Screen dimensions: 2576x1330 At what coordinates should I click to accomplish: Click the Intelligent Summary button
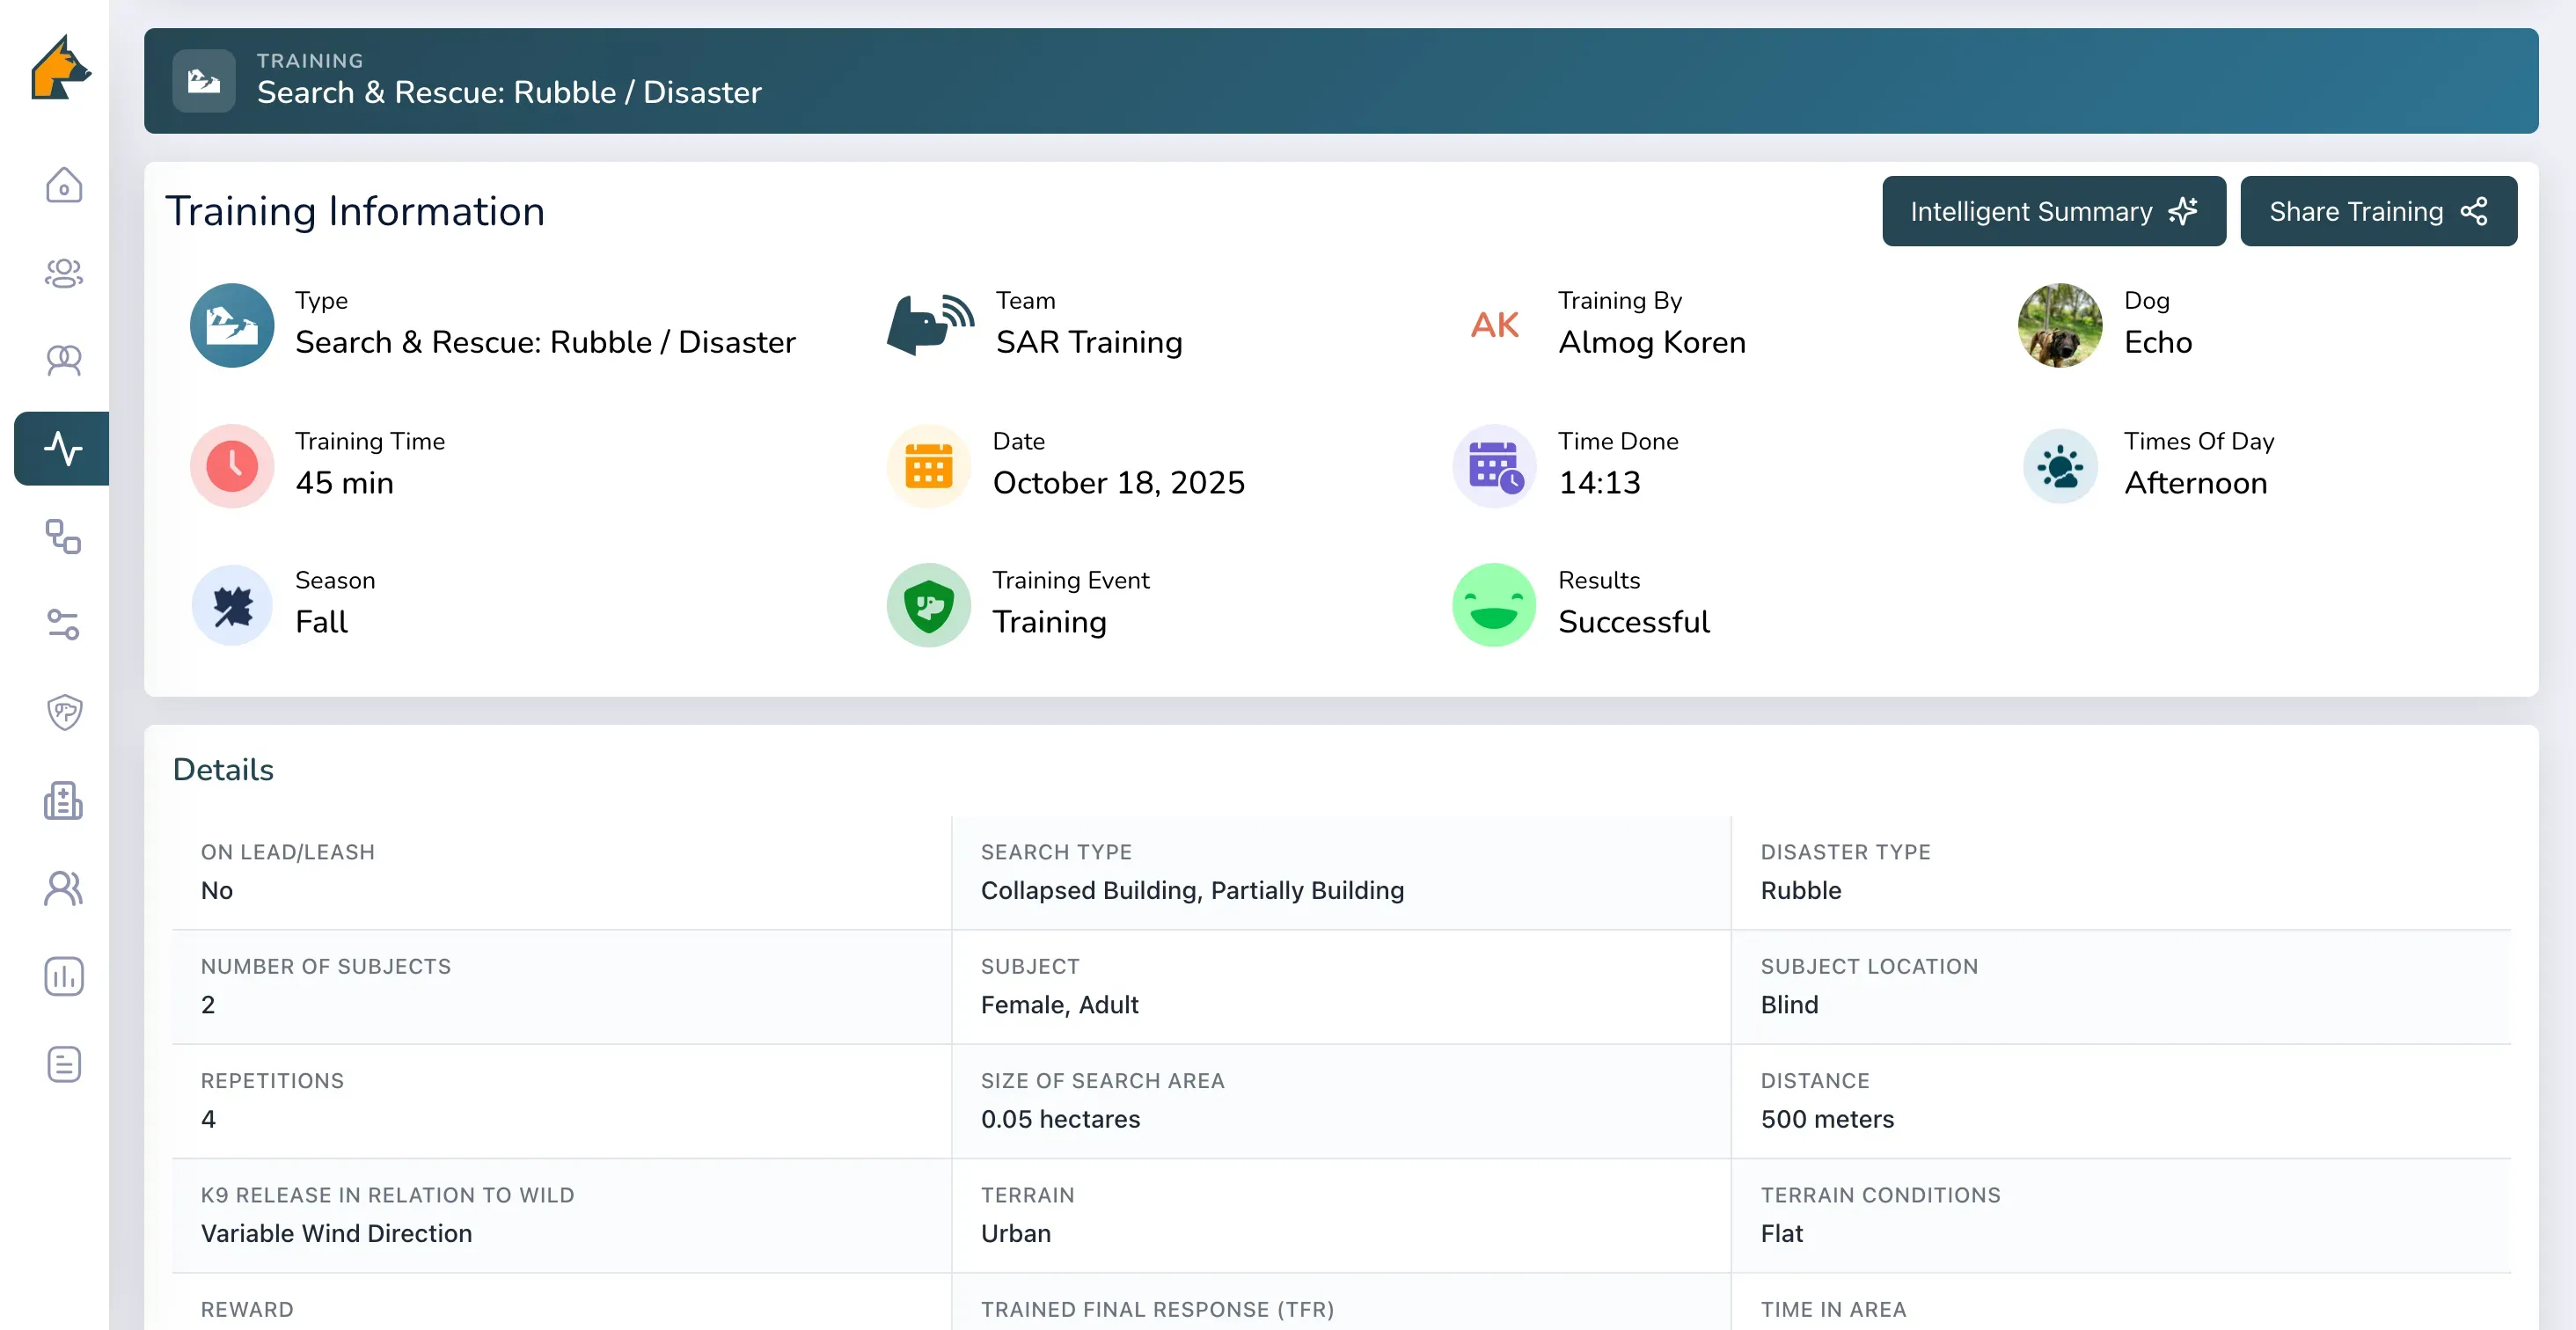[x=2053, y=211]
